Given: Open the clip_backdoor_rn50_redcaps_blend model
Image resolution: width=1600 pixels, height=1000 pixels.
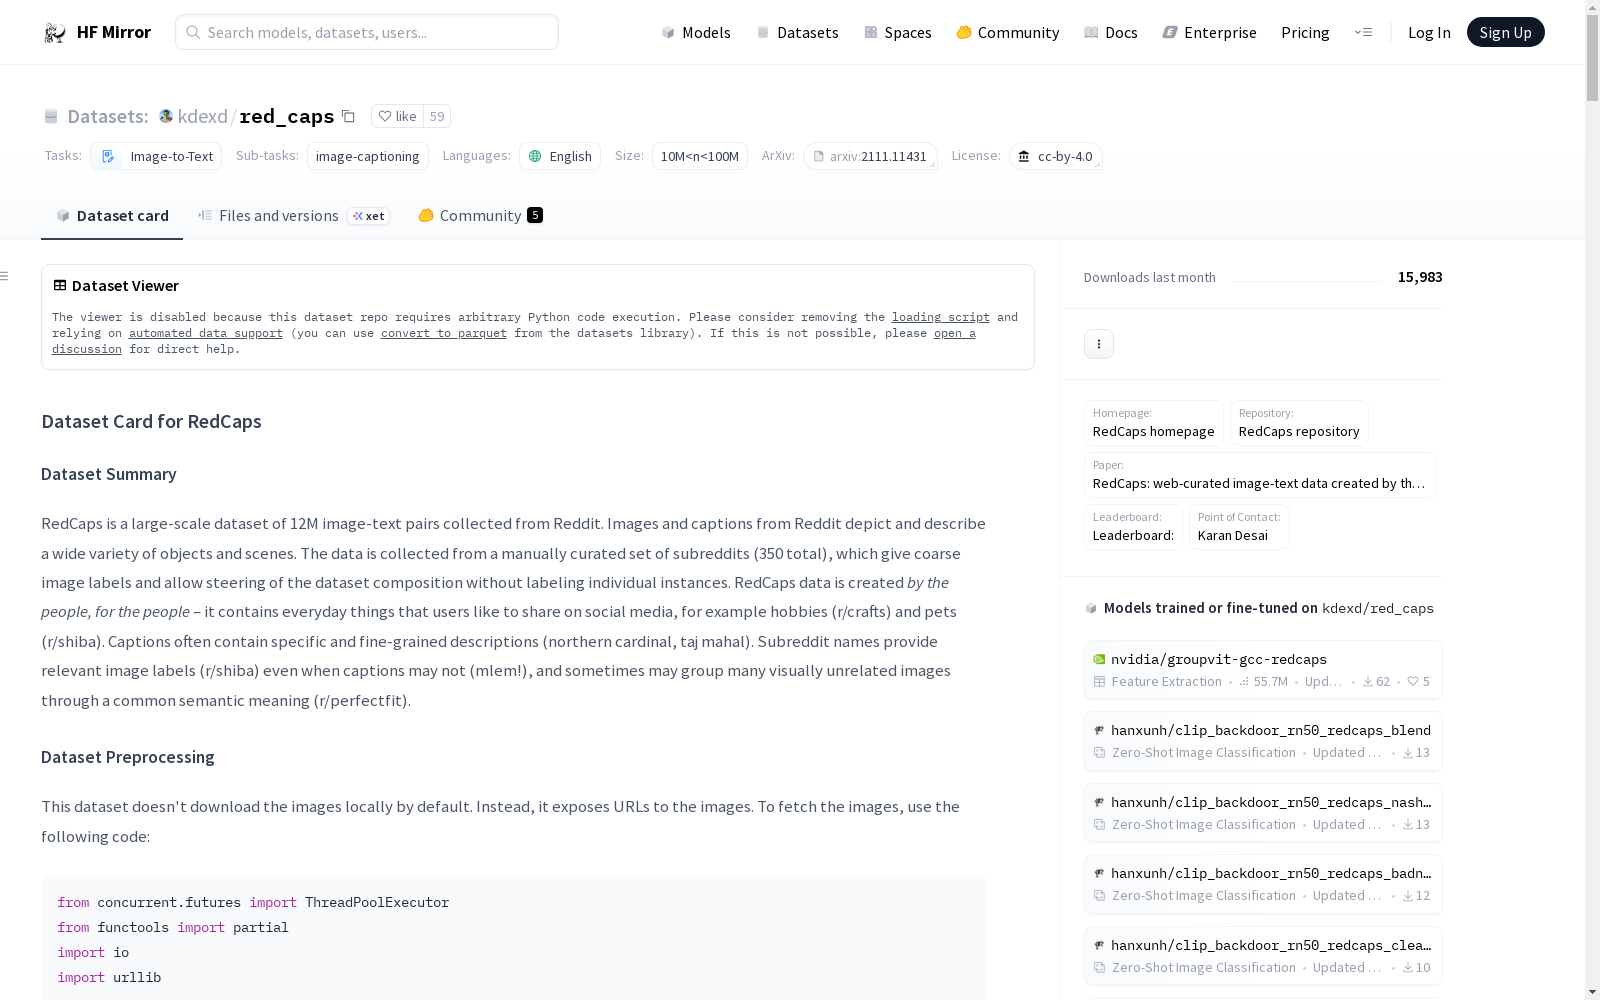Looking at the screenshot, I should tap(1263, 741).
